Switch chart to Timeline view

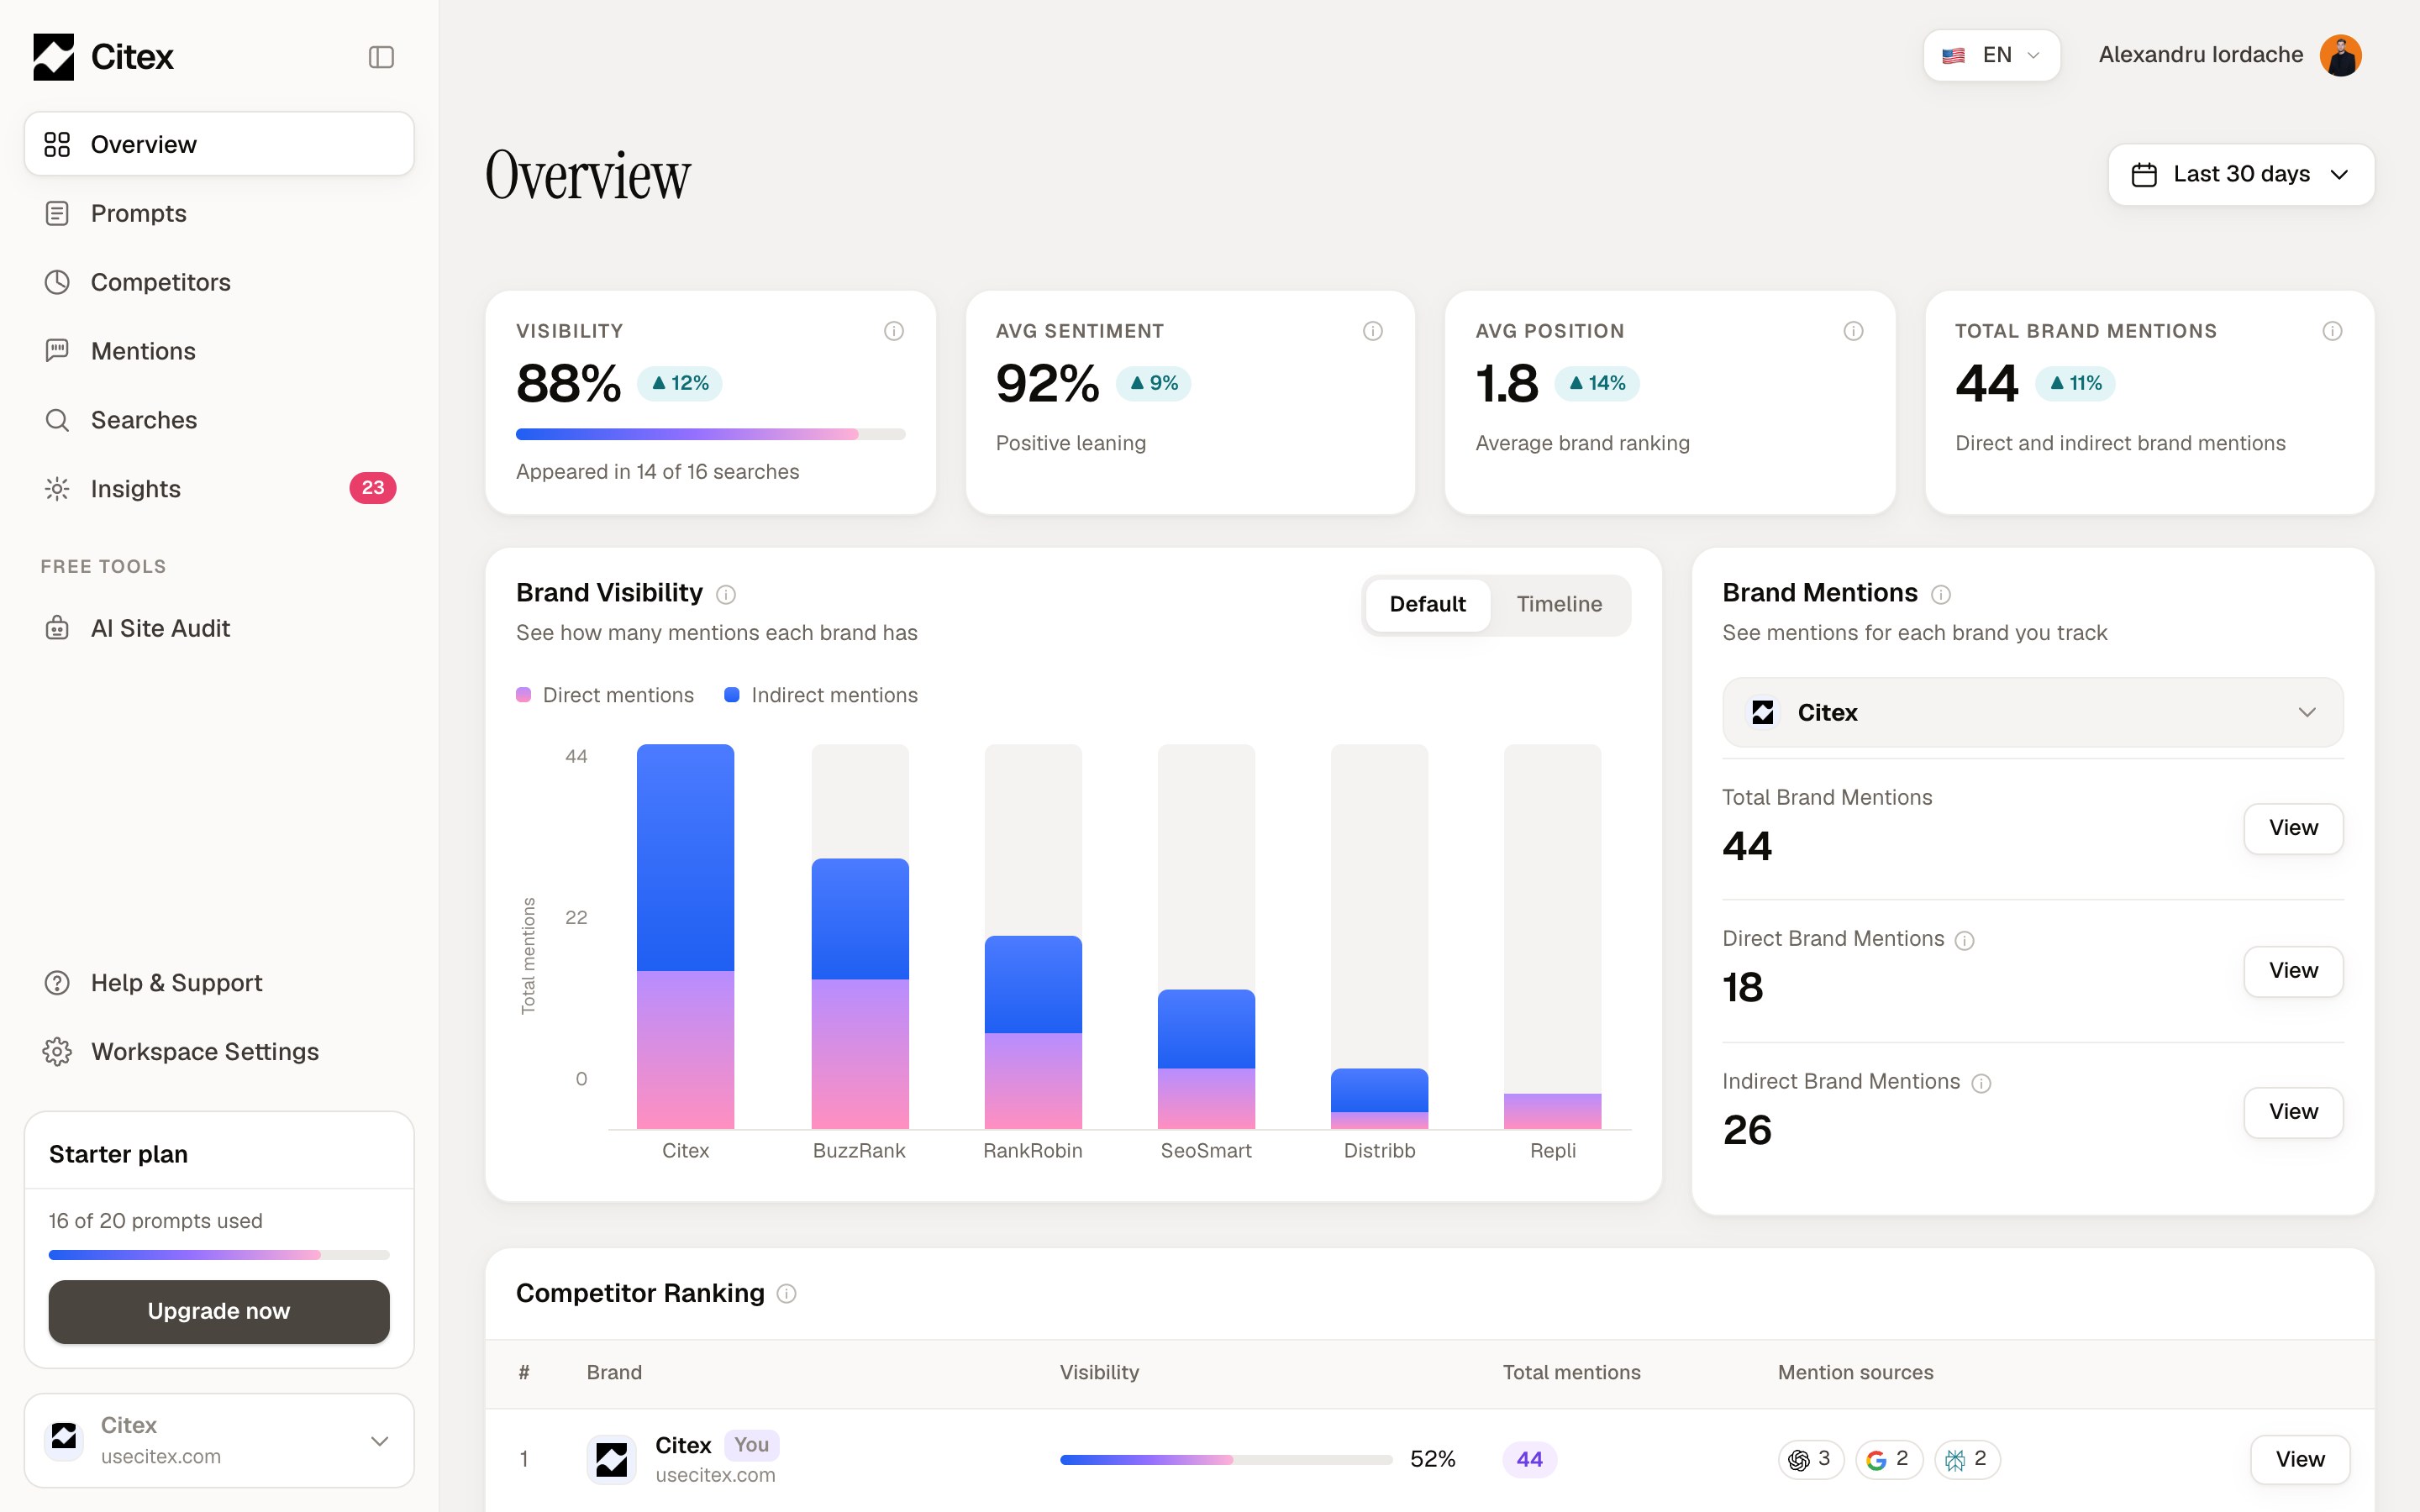pos(1559,604)
